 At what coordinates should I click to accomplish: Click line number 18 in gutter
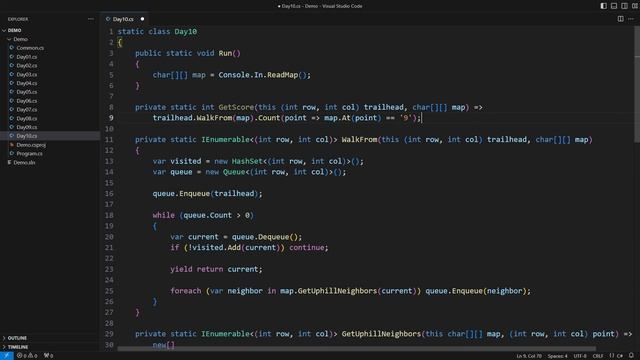coord(109,215)
